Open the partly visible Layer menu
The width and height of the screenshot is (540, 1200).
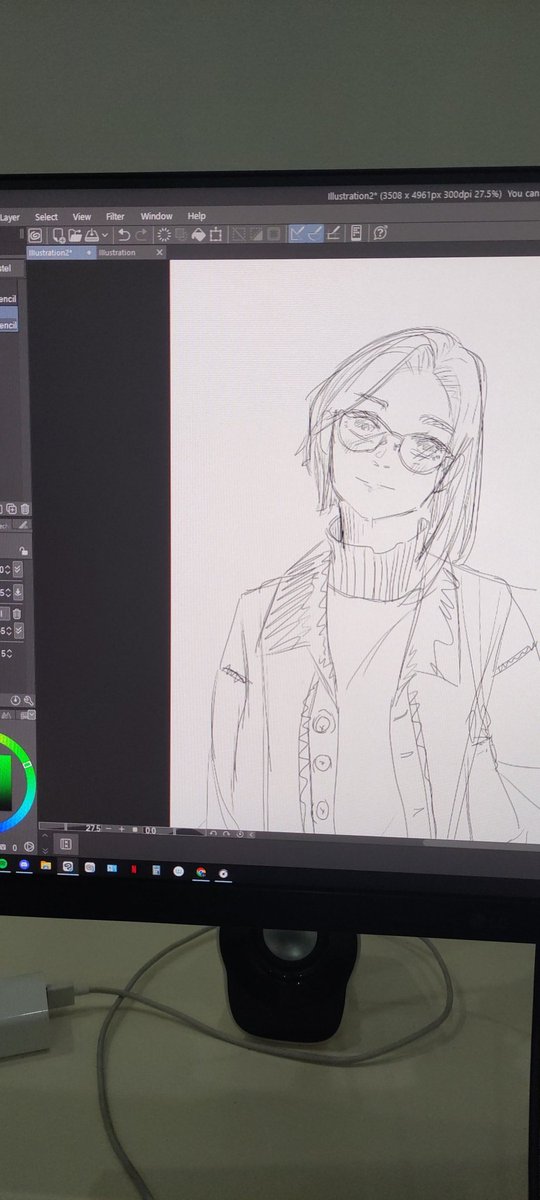click(10, 216)
